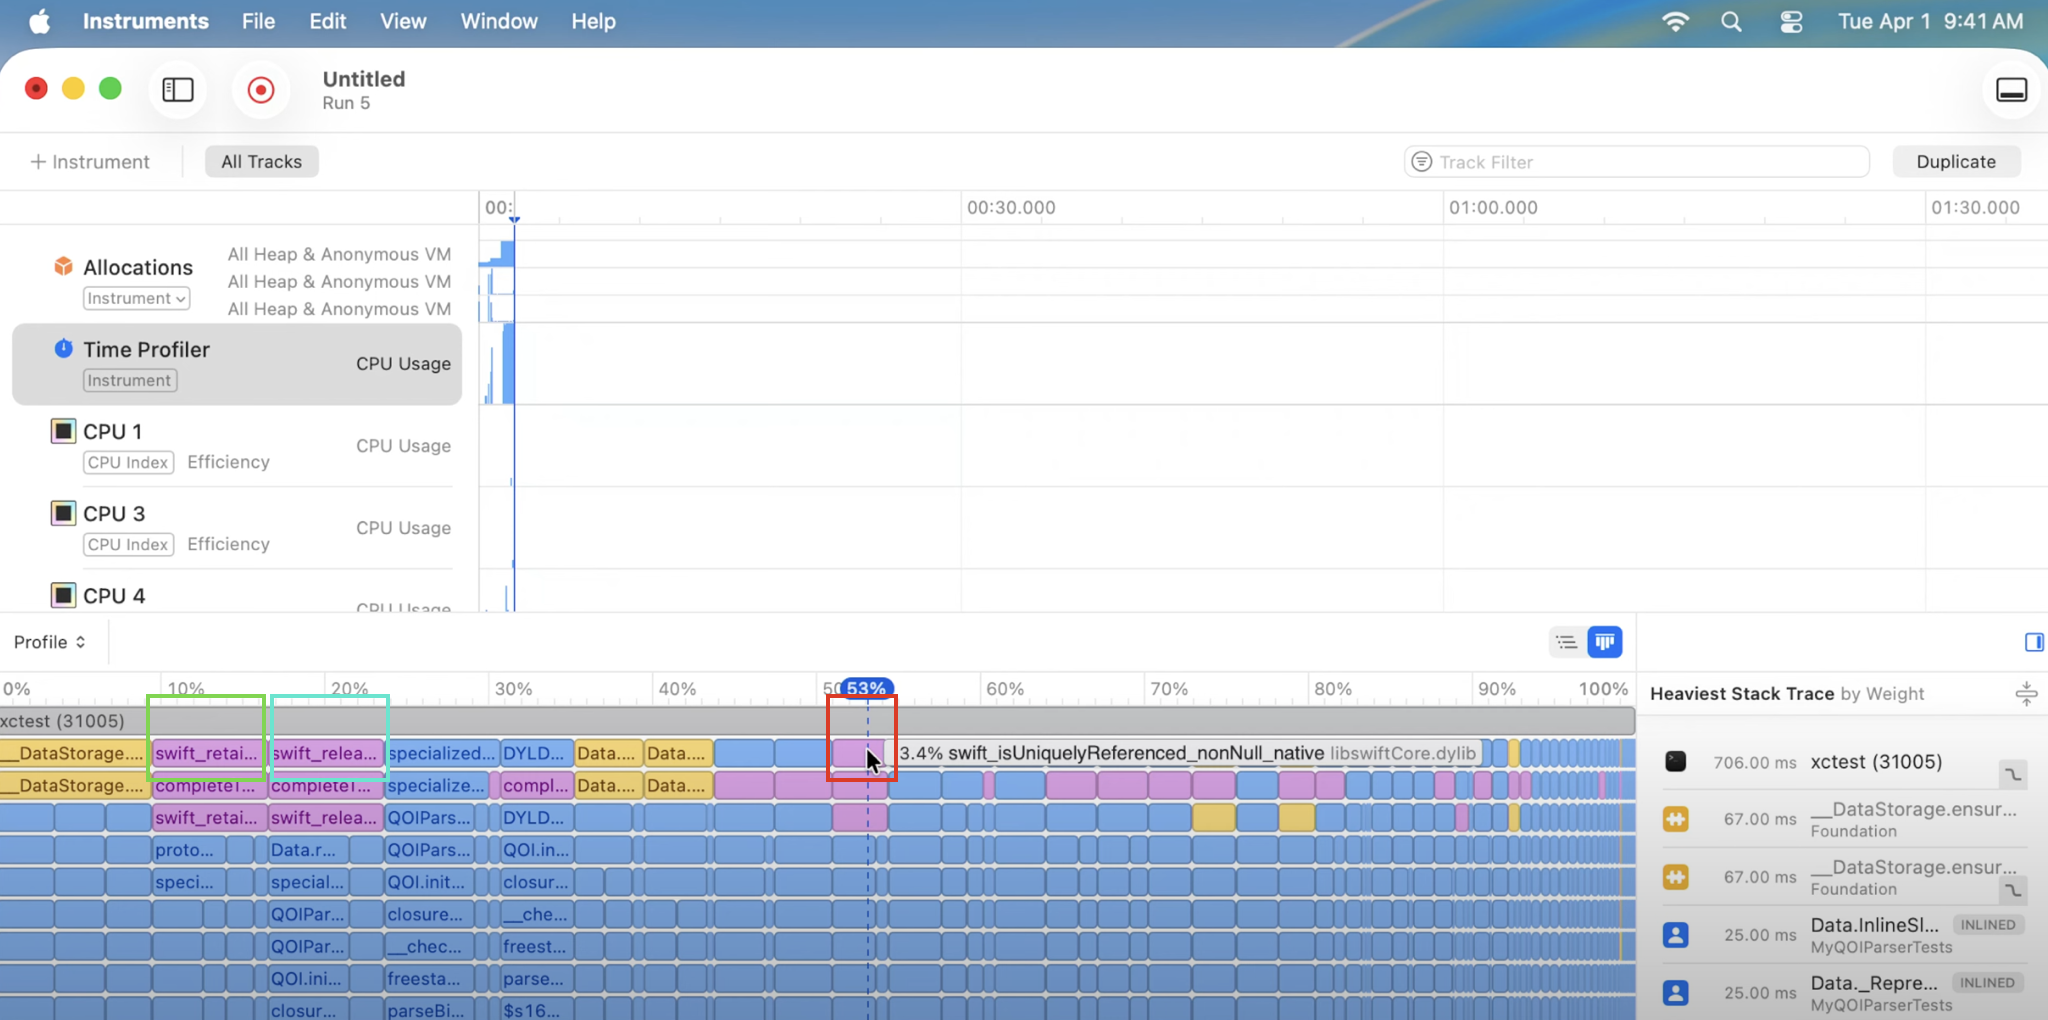
Task: Select the compl... frame in flame graph
Action: 536,786
